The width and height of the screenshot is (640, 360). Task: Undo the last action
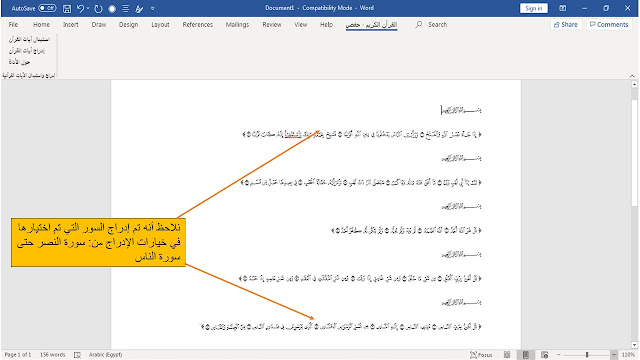80,8
